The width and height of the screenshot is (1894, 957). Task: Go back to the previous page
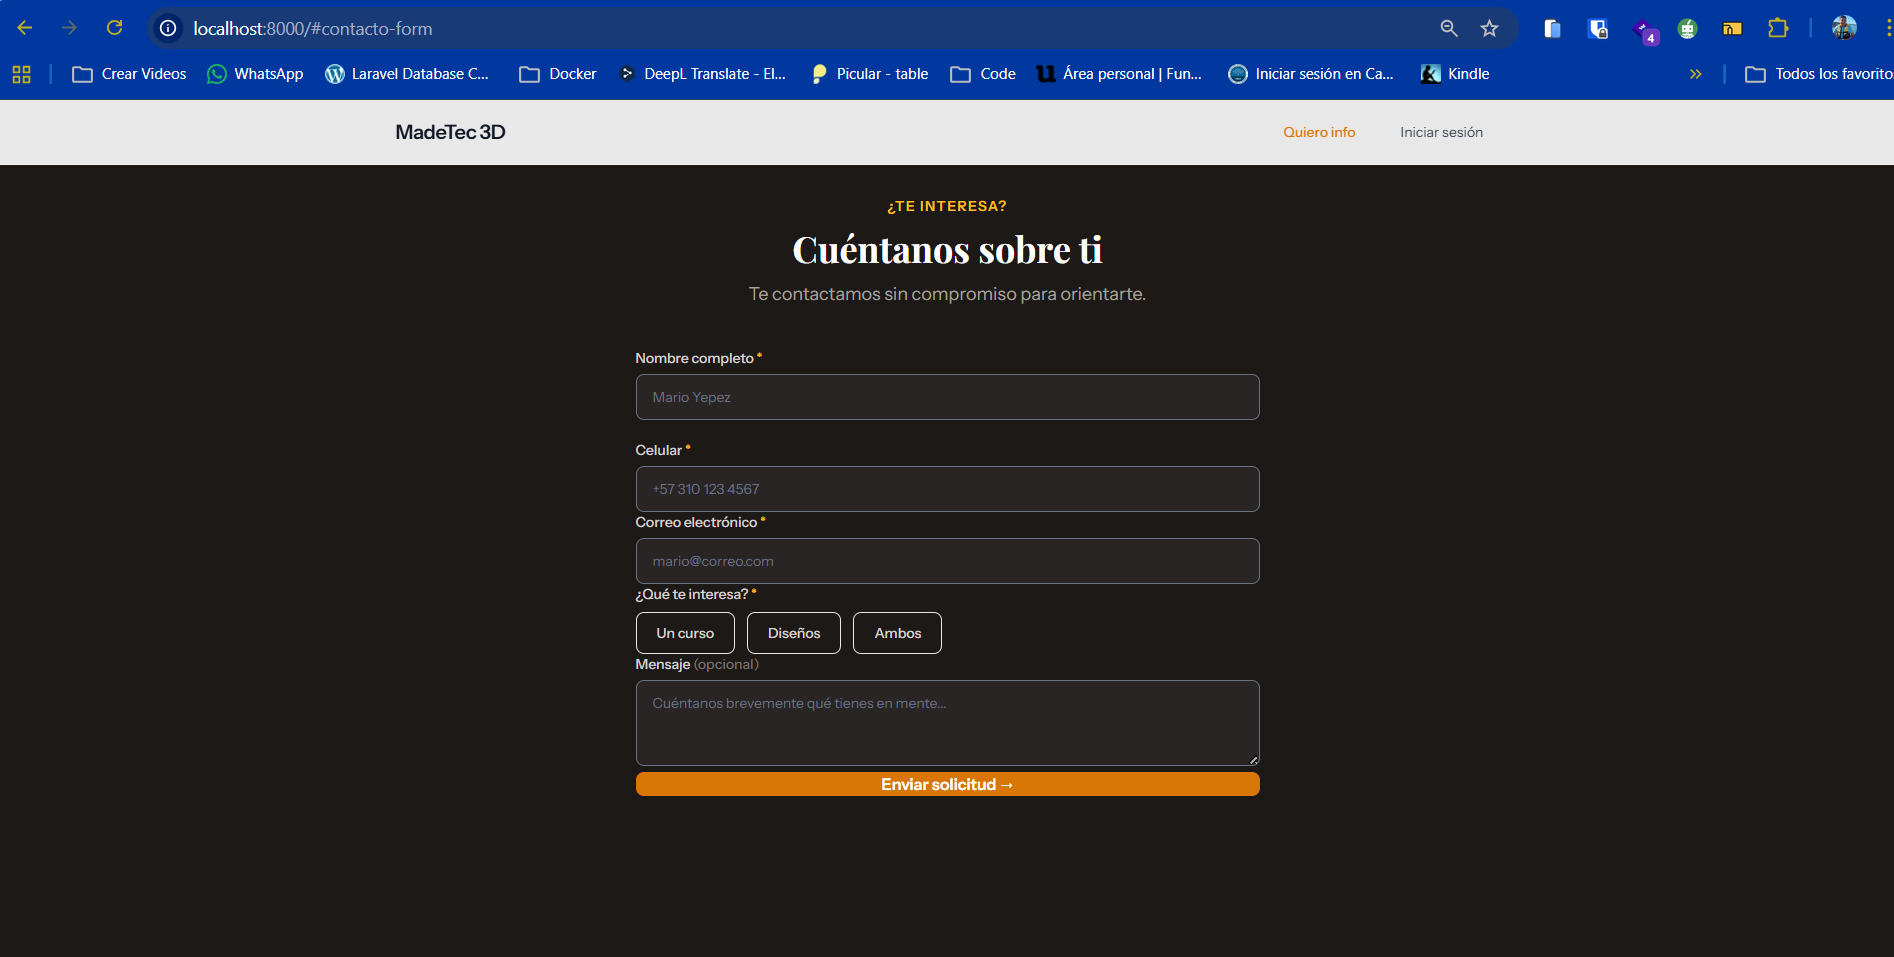(25, 28)
